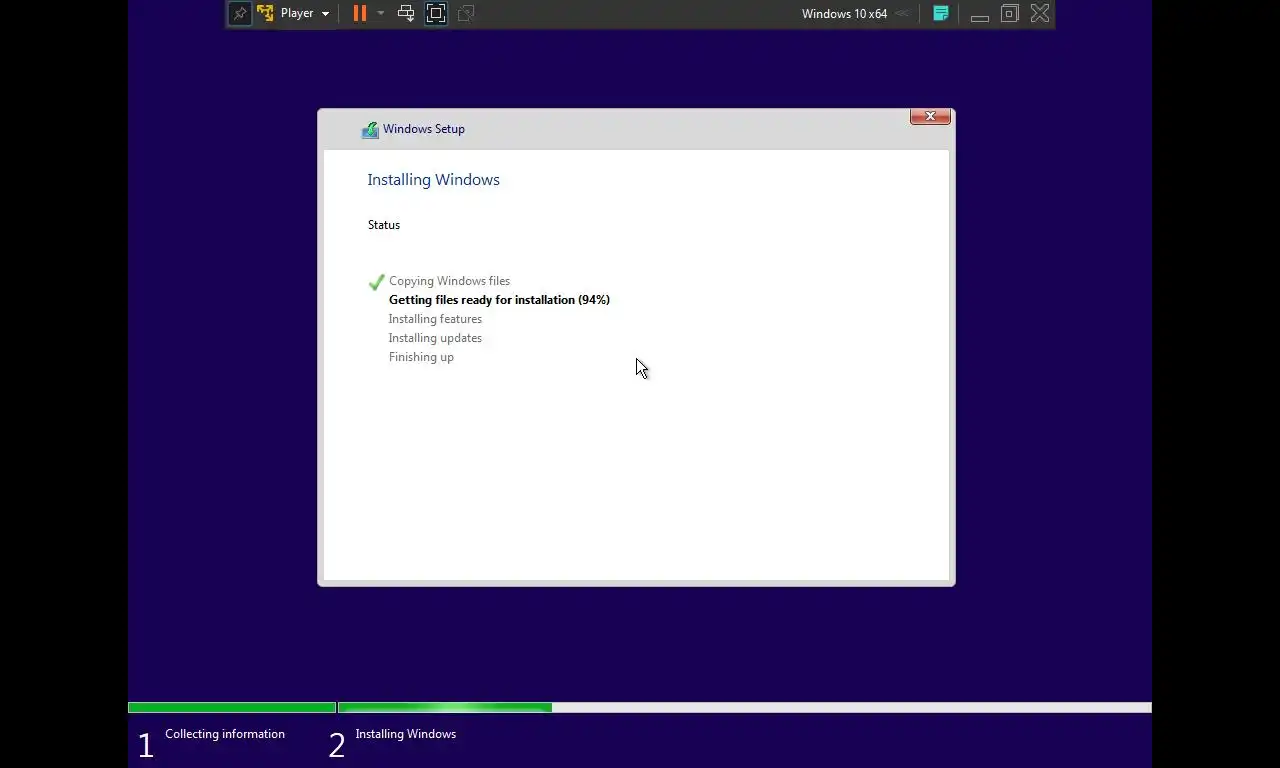This screenshot has width=1280, height=768.
Task: Expand the Player dropdown arrow
Action: click(325, 14)
